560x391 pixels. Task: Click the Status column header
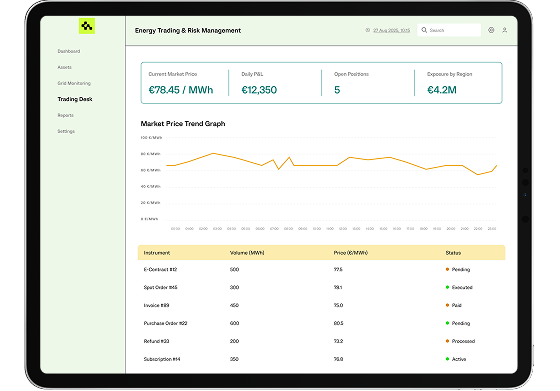(453, 253)
